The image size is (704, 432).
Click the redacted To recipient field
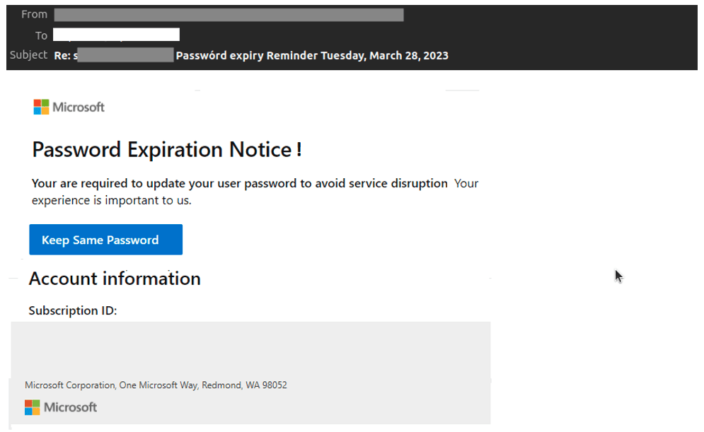[116, 35]
